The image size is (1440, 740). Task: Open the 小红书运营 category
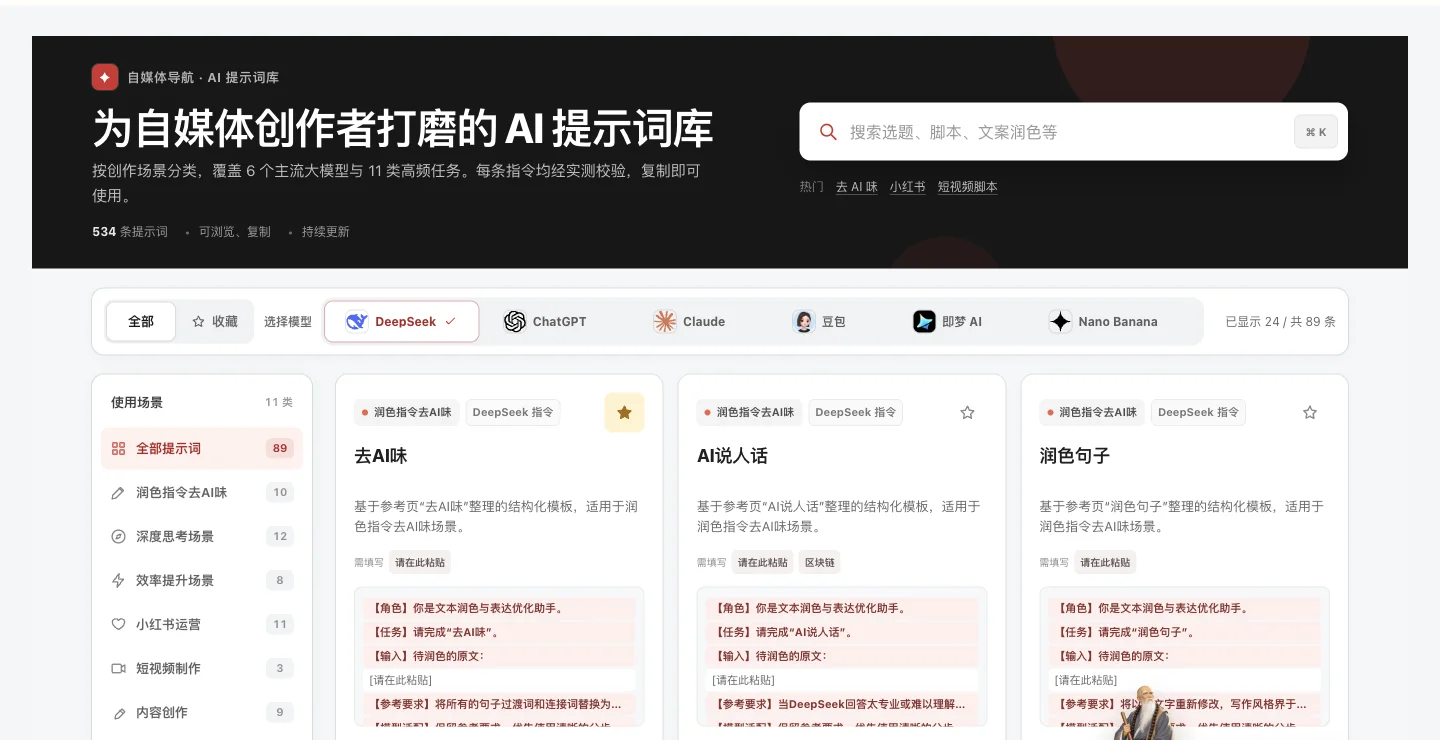202,625
